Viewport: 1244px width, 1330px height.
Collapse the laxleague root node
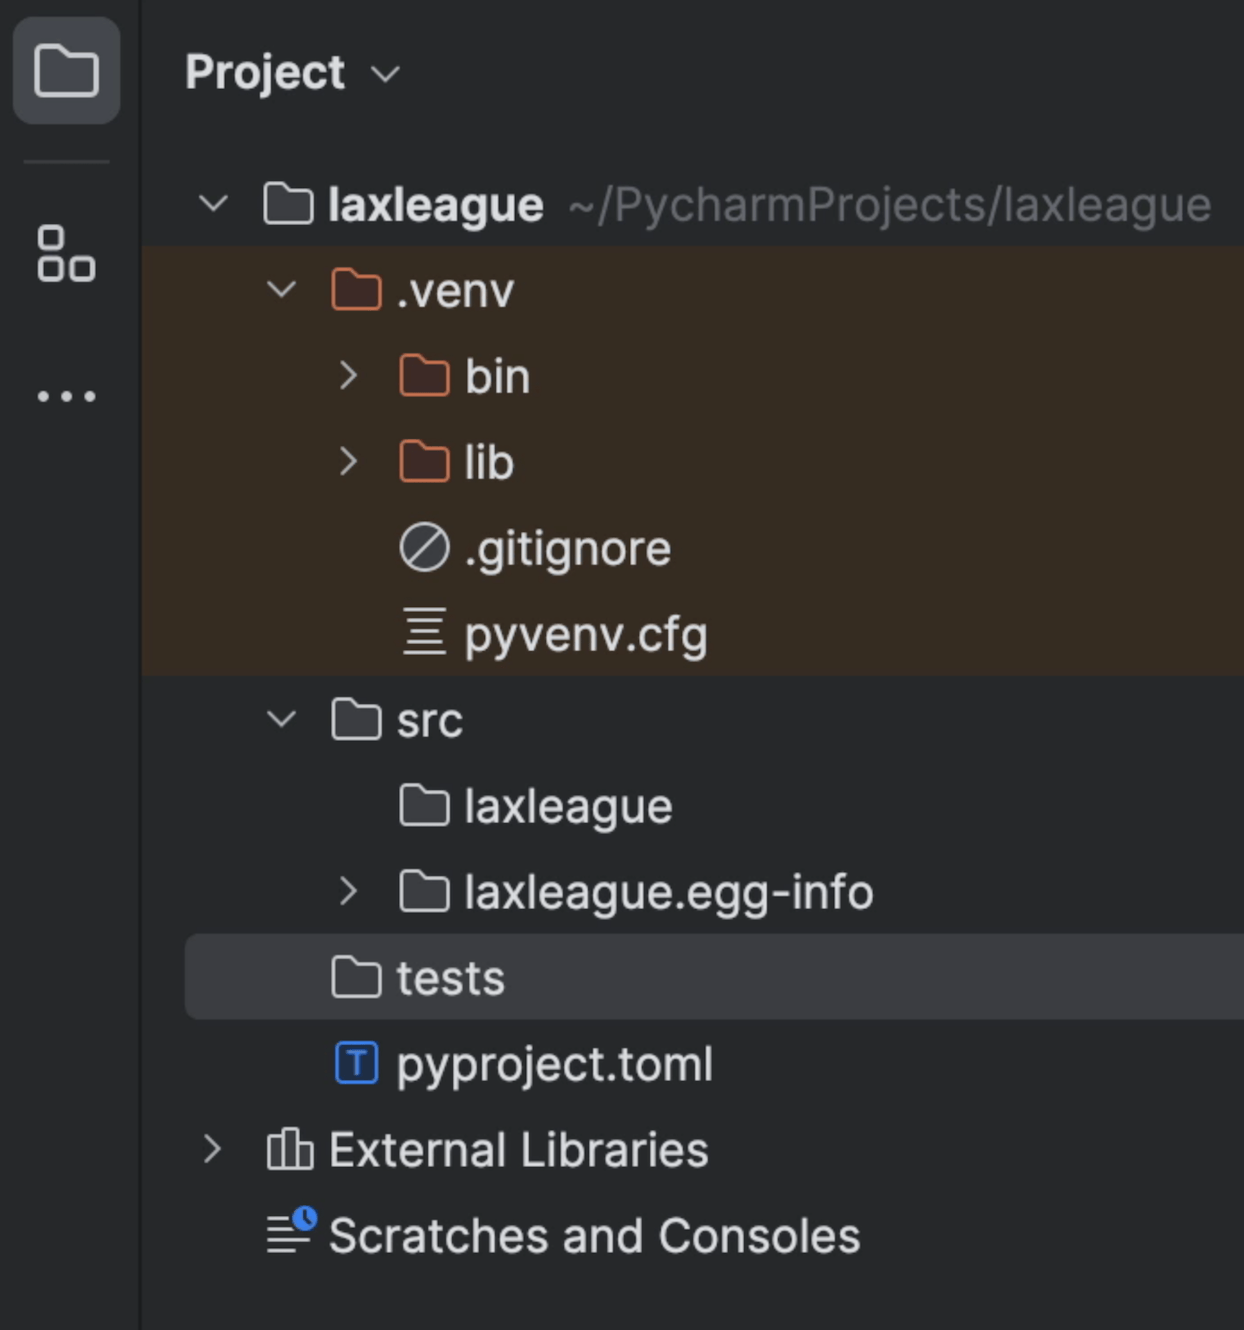click(x=213, y=204)
